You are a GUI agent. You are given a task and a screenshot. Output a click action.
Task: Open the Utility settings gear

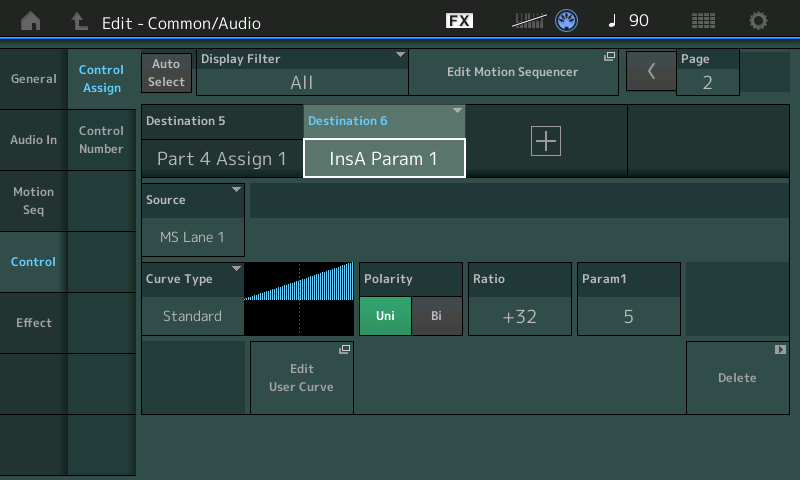pyautogui.click(x=759, y=21)
